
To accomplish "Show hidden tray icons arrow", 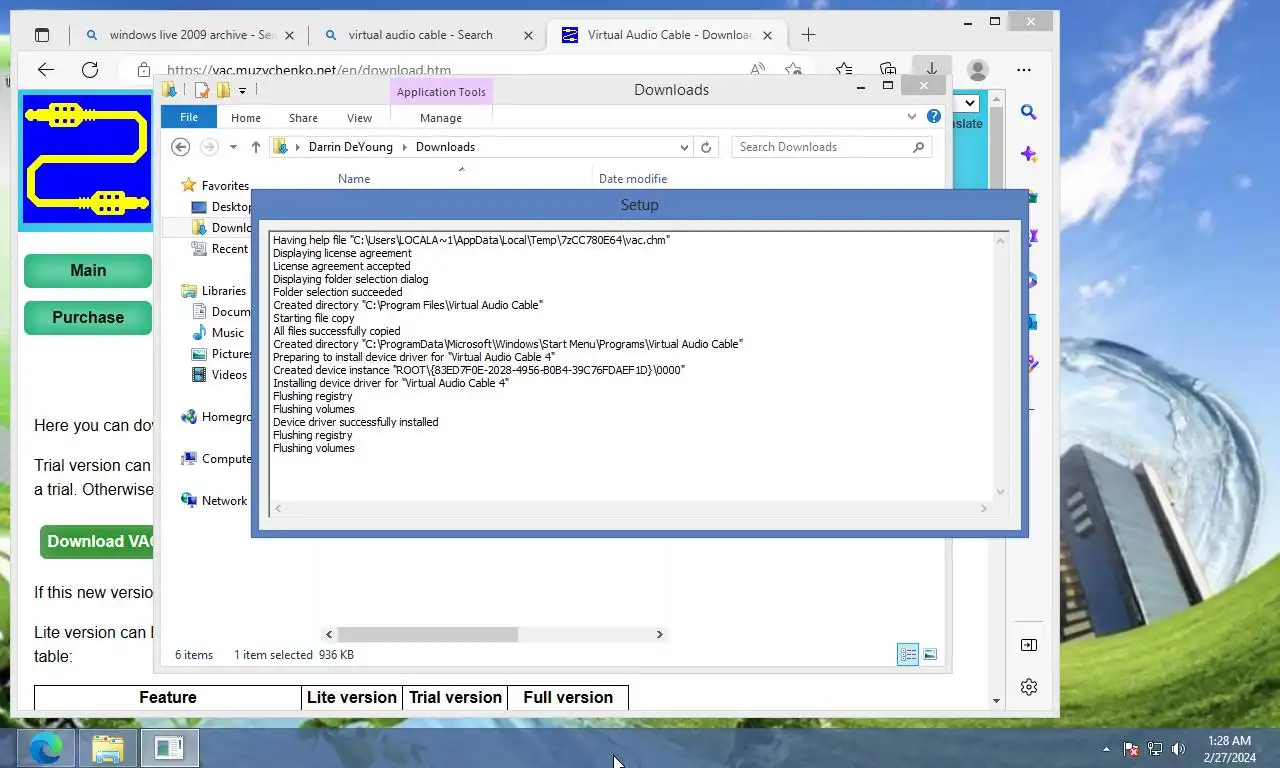I will point(1106,749).
